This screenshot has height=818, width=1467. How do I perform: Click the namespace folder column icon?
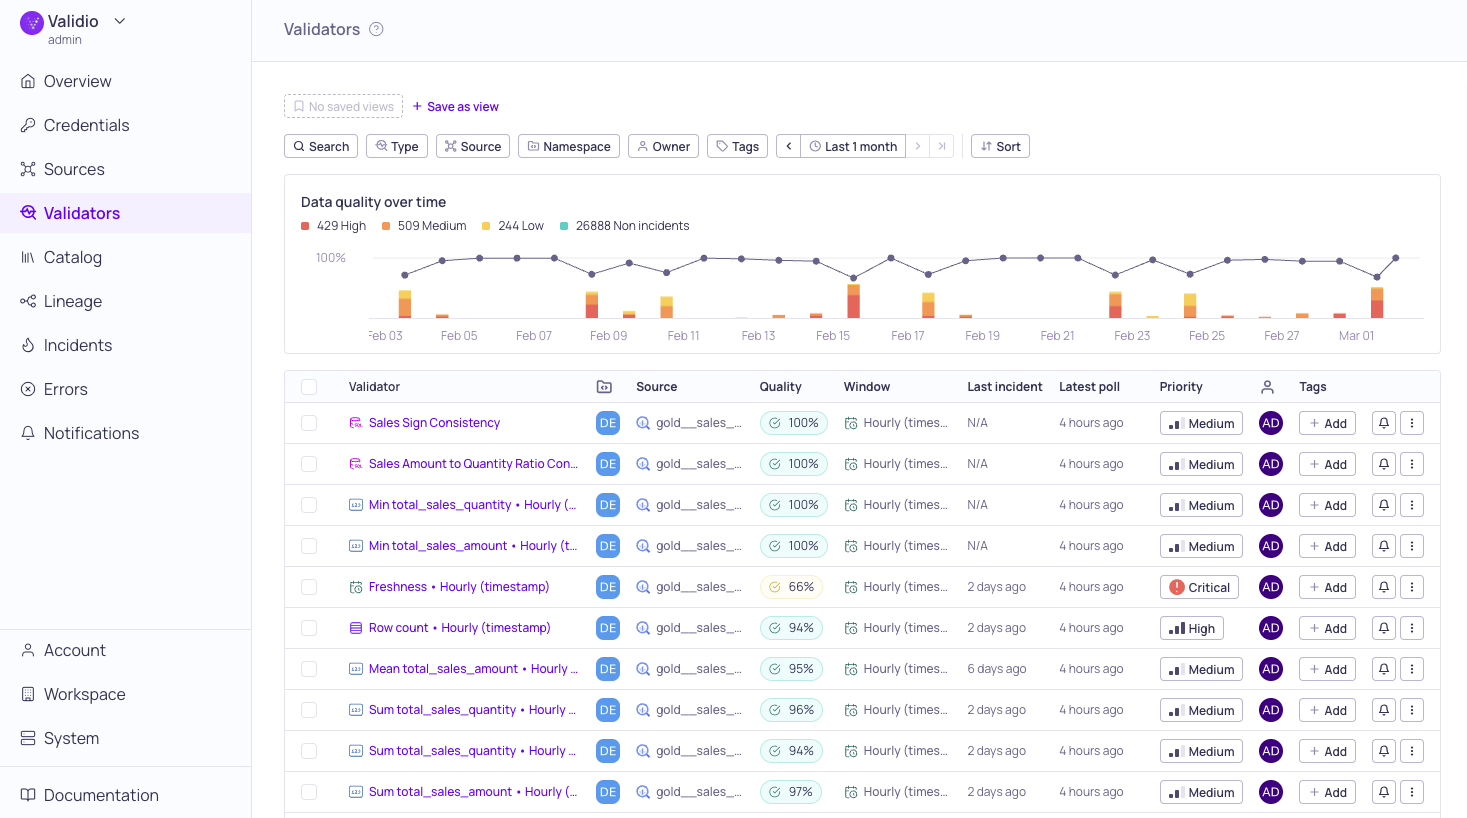[604, 387]
